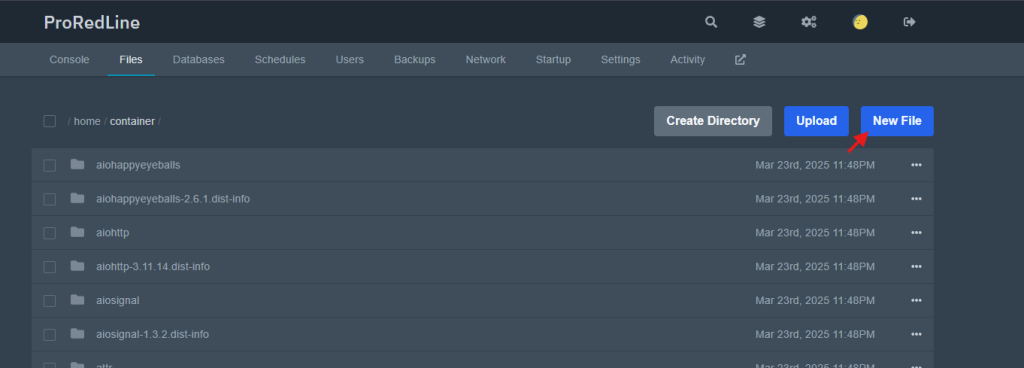Open the three-dot menu for aiosignal-1.3.2.dist-info

point(916,335)
